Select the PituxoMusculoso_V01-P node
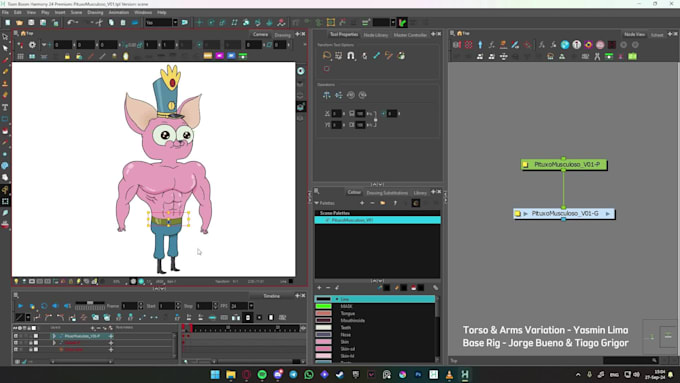Image resolution: width=680 pixels, height=383 pixels. (564, 165)
